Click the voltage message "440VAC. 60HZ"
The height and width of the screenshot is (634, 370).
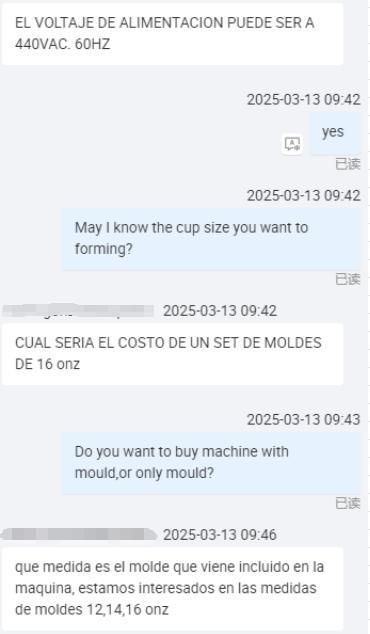click(173, 34)
